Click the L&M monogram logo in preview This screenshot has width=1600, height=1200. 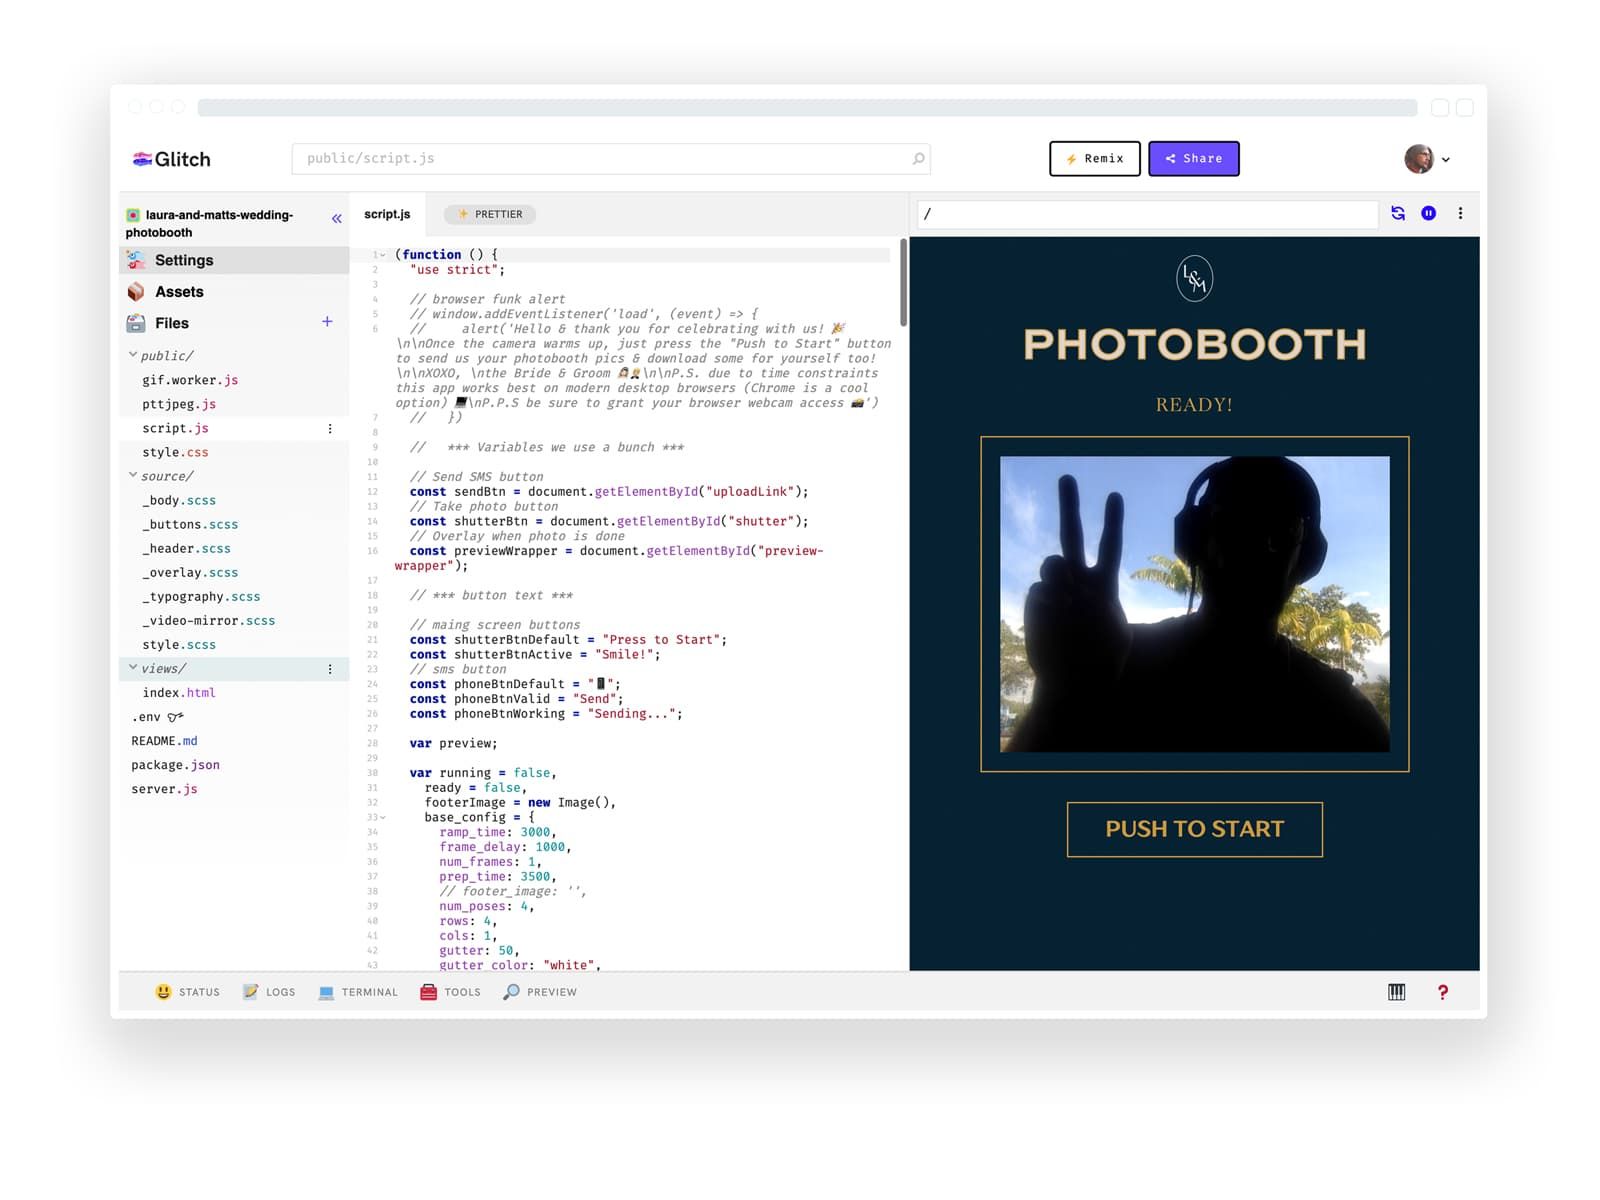tap(1194, 278)
